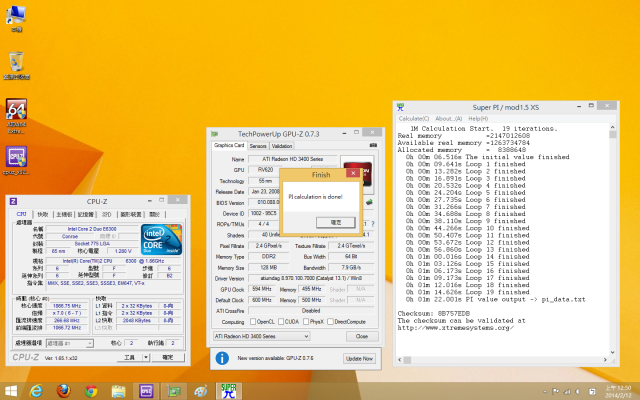
Task: Open the Paint taskbar icon
Action: (x=201, y=391)
